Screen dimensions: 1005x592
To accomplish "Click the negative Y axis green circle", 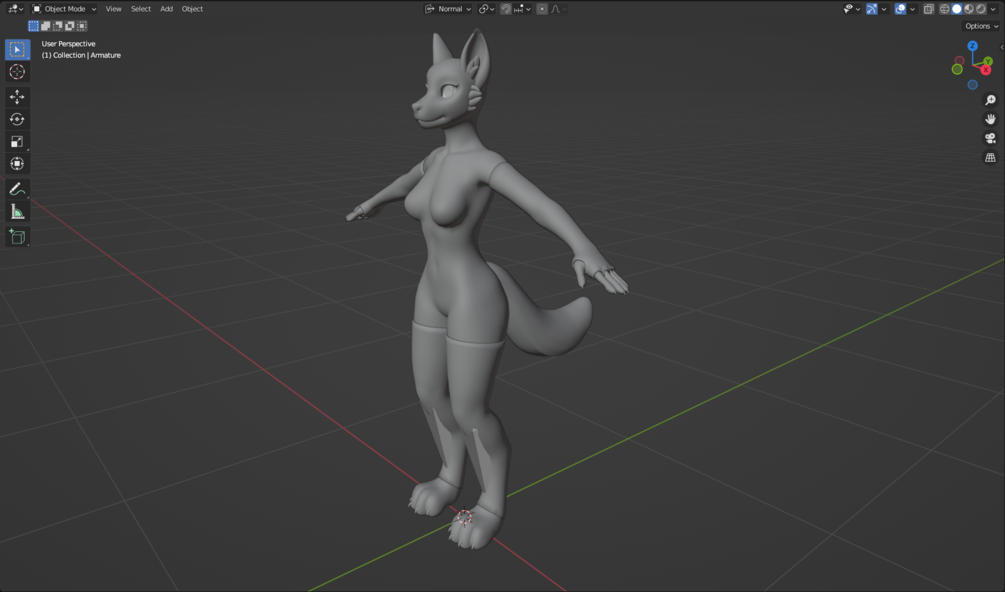I will tap(957, 69).
